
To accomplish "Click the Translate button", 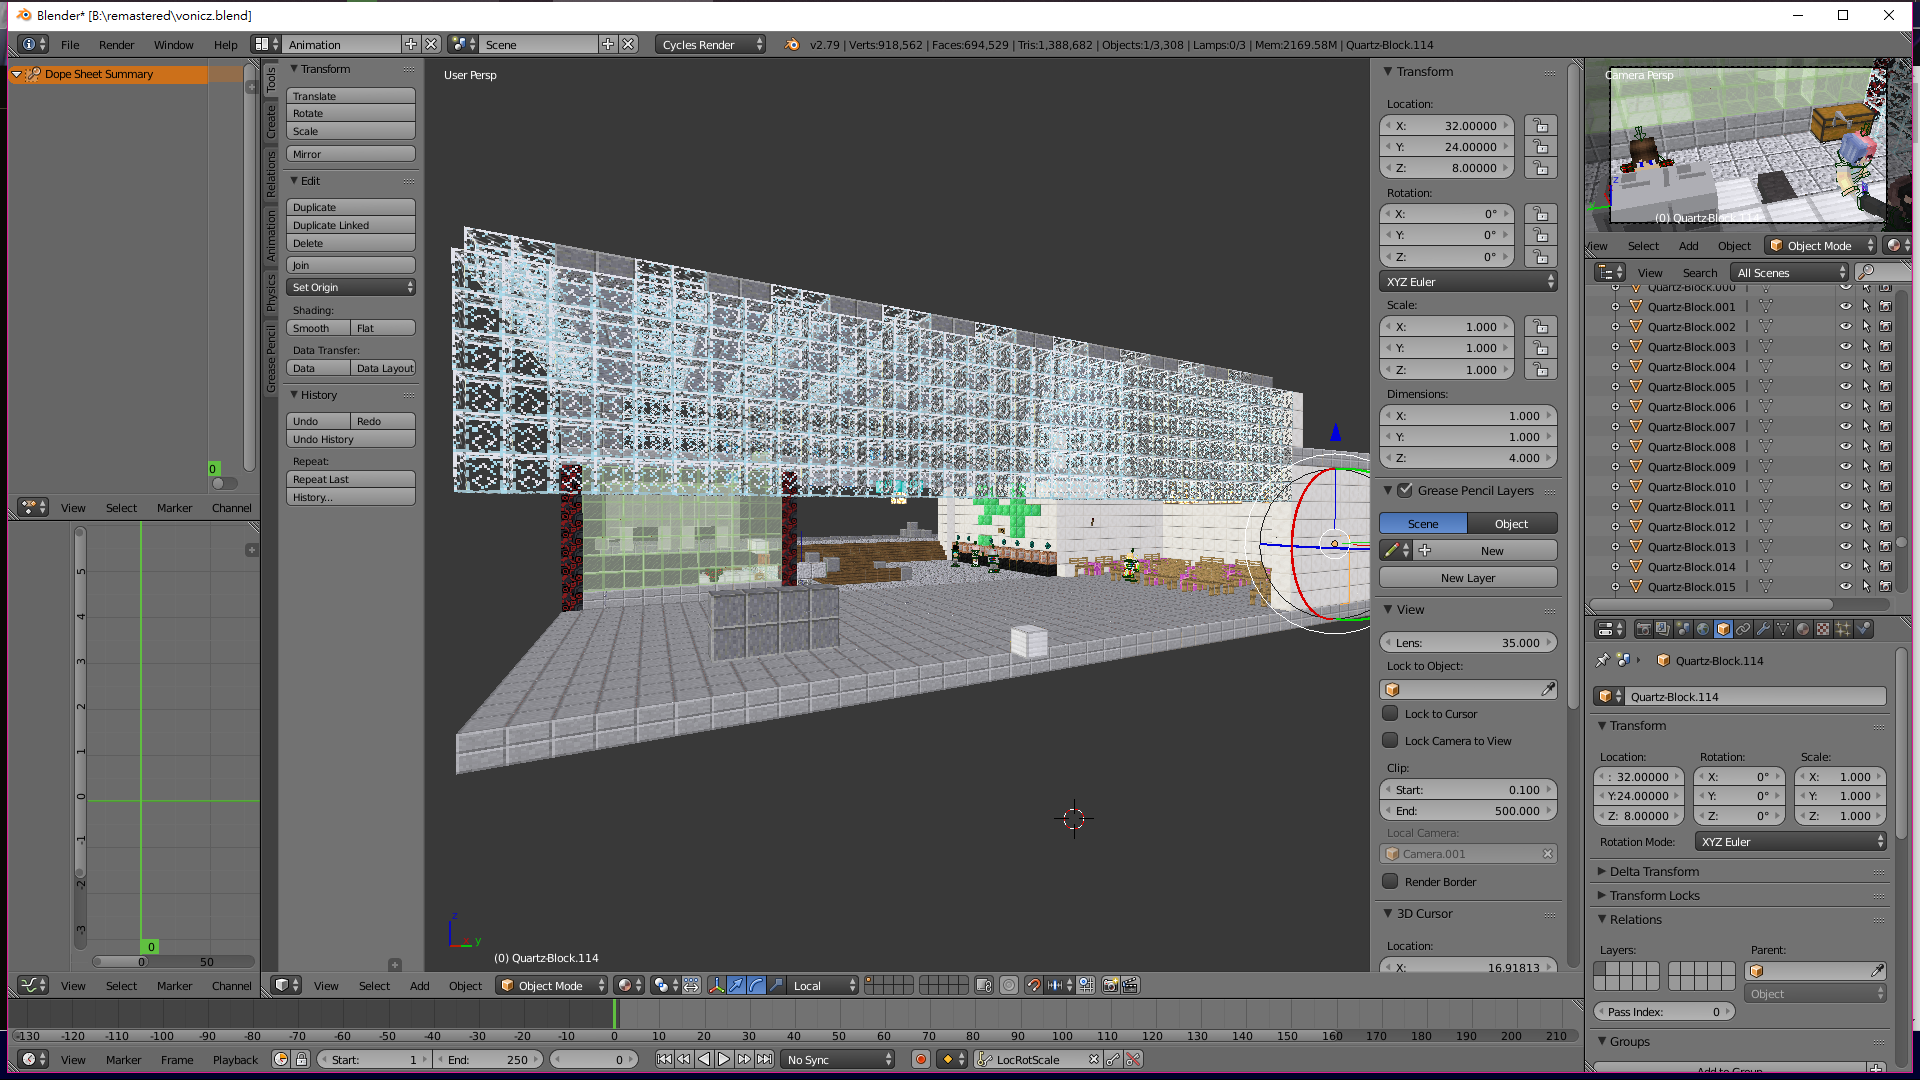I will (x=351, y=96).
